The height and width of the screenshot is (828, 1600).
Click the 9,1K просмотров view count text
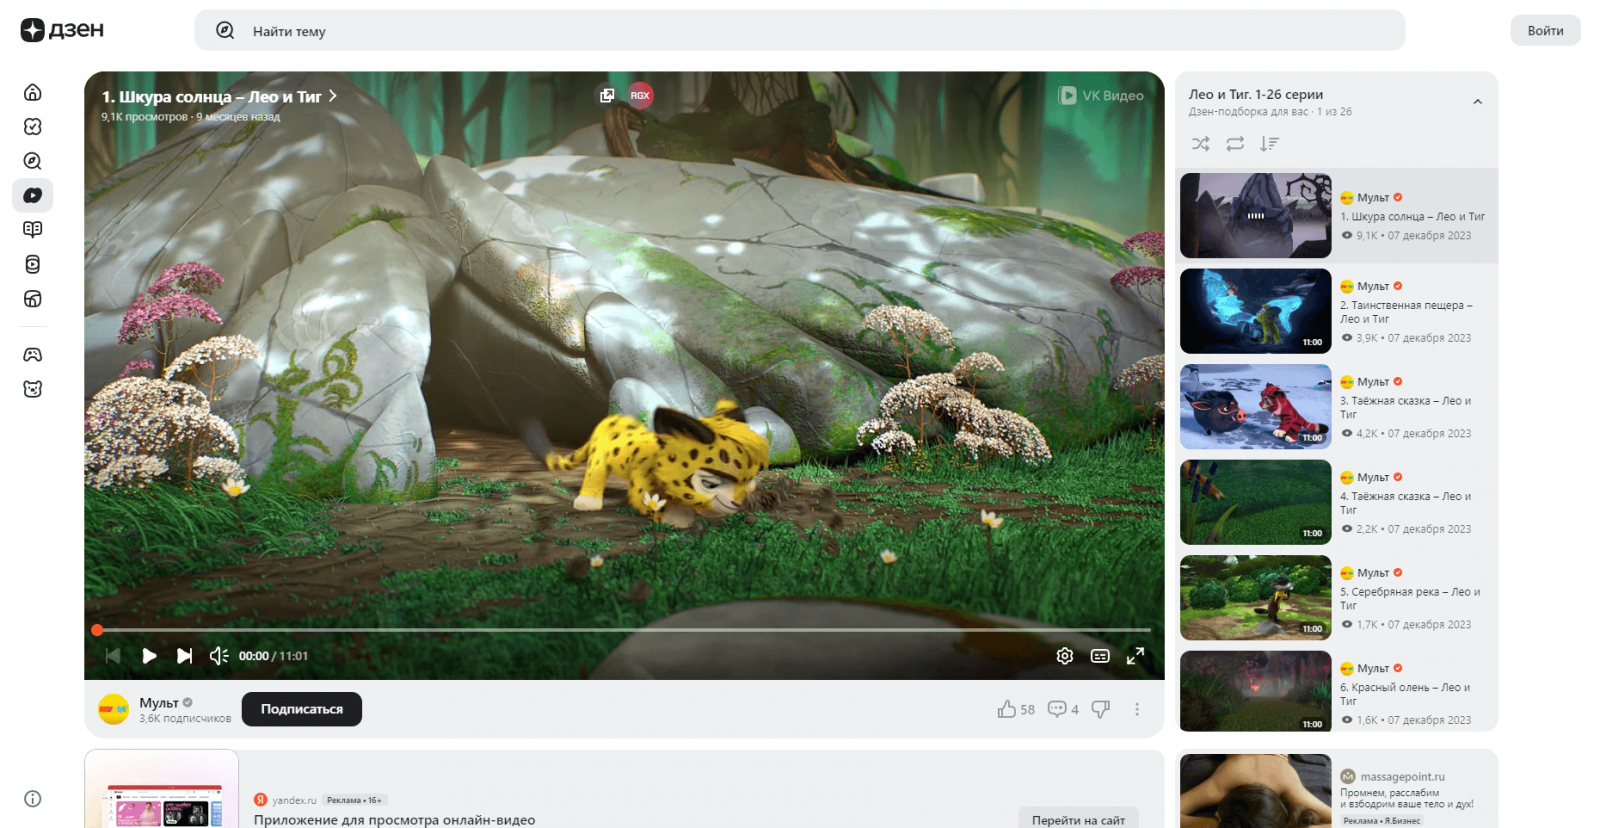[x=144, y=117]
